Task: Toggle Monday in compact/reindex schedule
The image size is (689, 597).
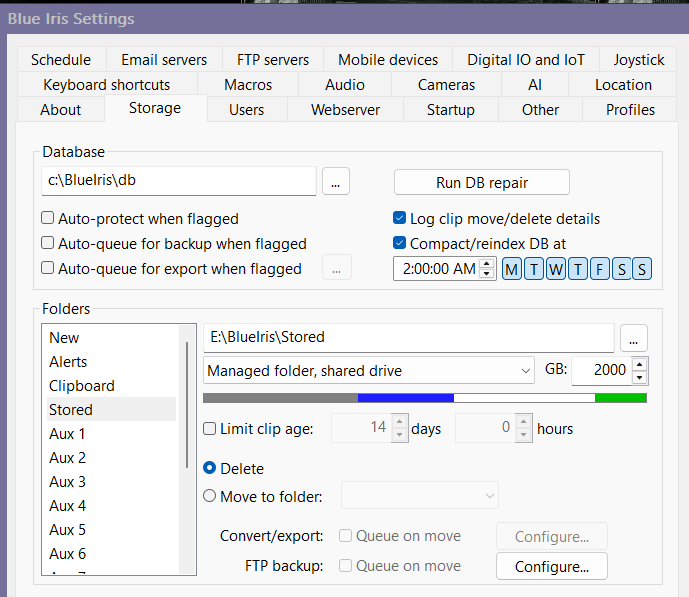Action: point(511,268)
